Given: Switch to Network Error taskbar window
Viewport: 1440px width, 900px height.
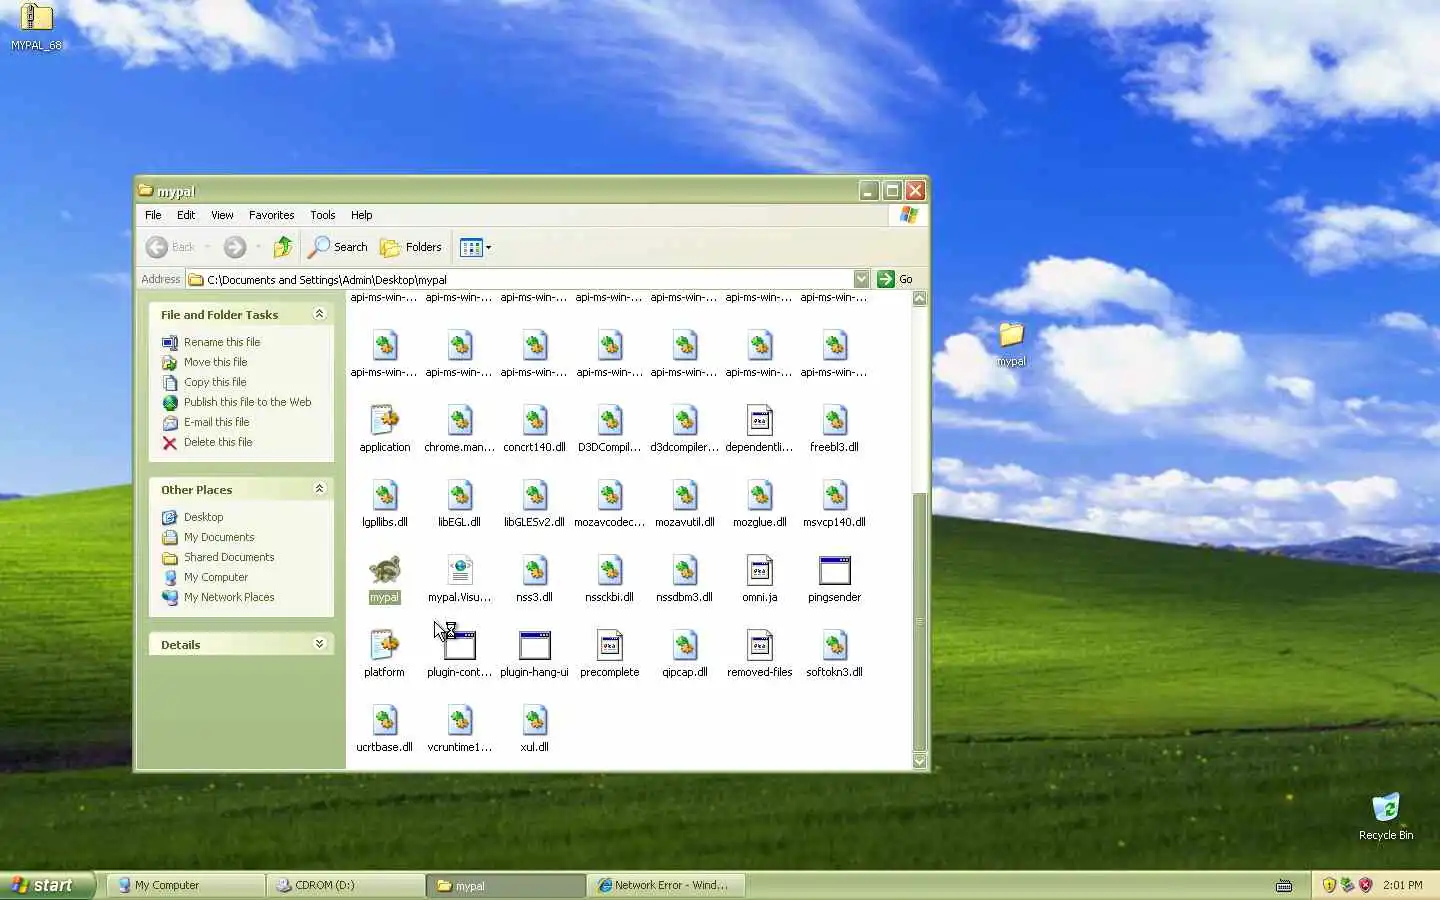Looking at the screenshot, I should click(664, 885).
